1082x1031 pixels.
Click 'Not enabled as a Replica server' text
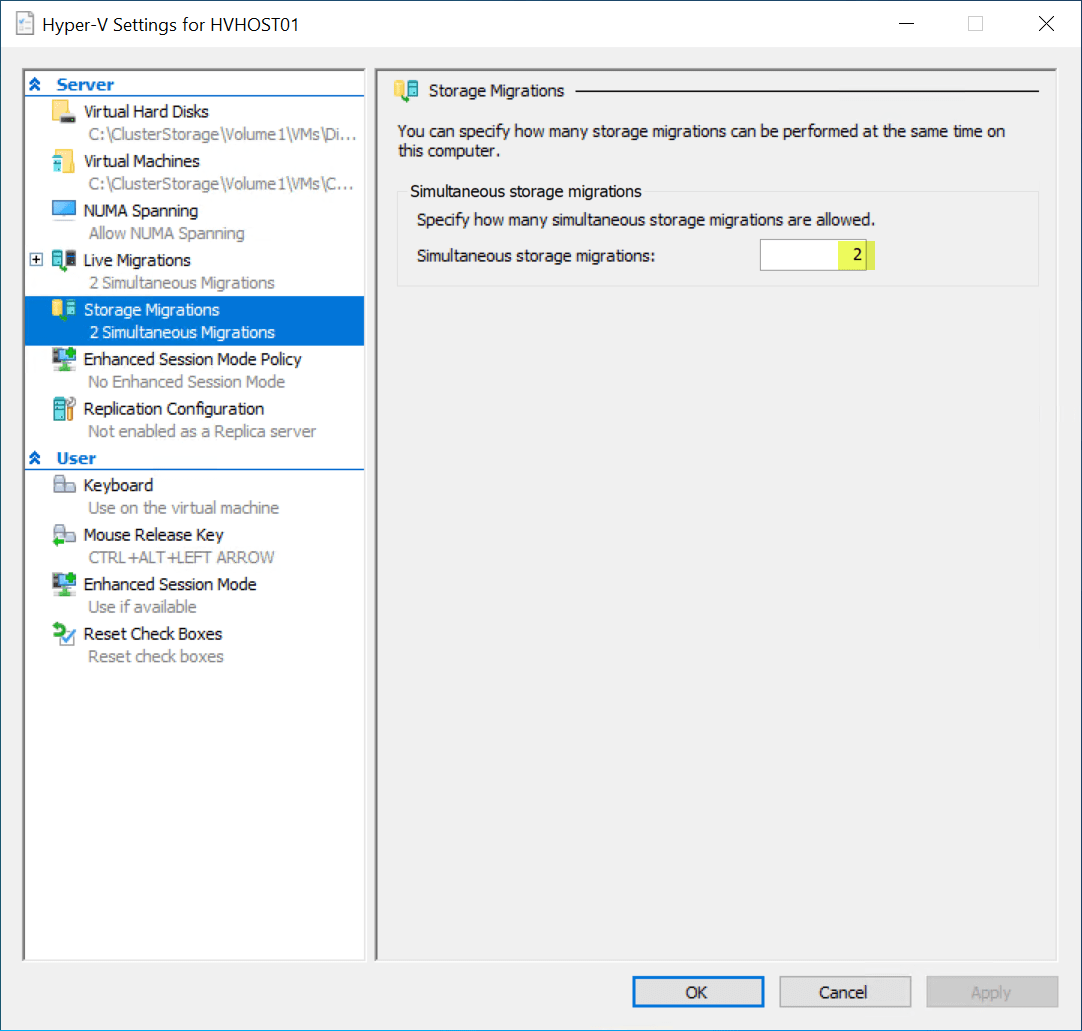click(x=201, y=431)
